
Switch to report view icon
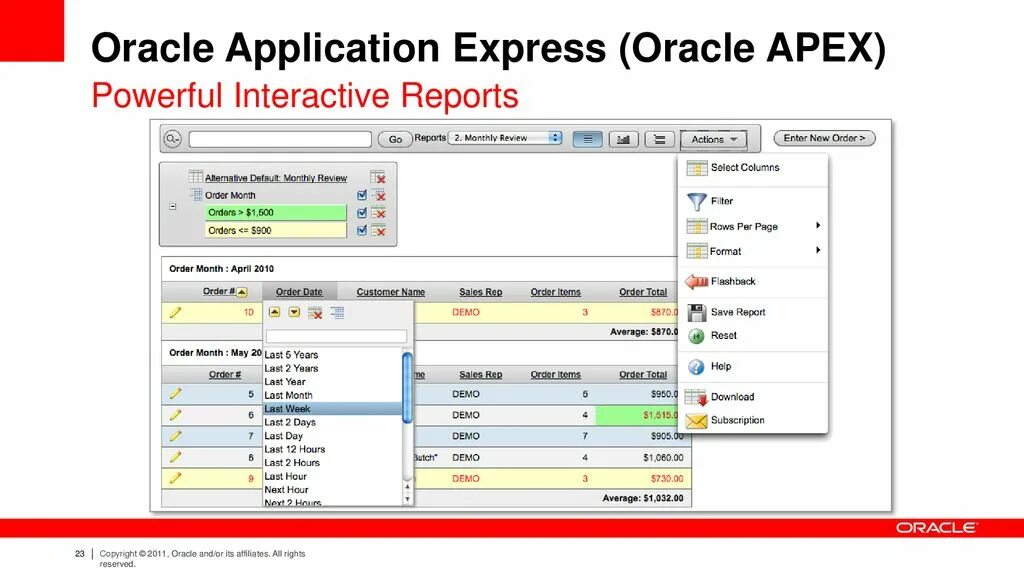coord(588,139)
